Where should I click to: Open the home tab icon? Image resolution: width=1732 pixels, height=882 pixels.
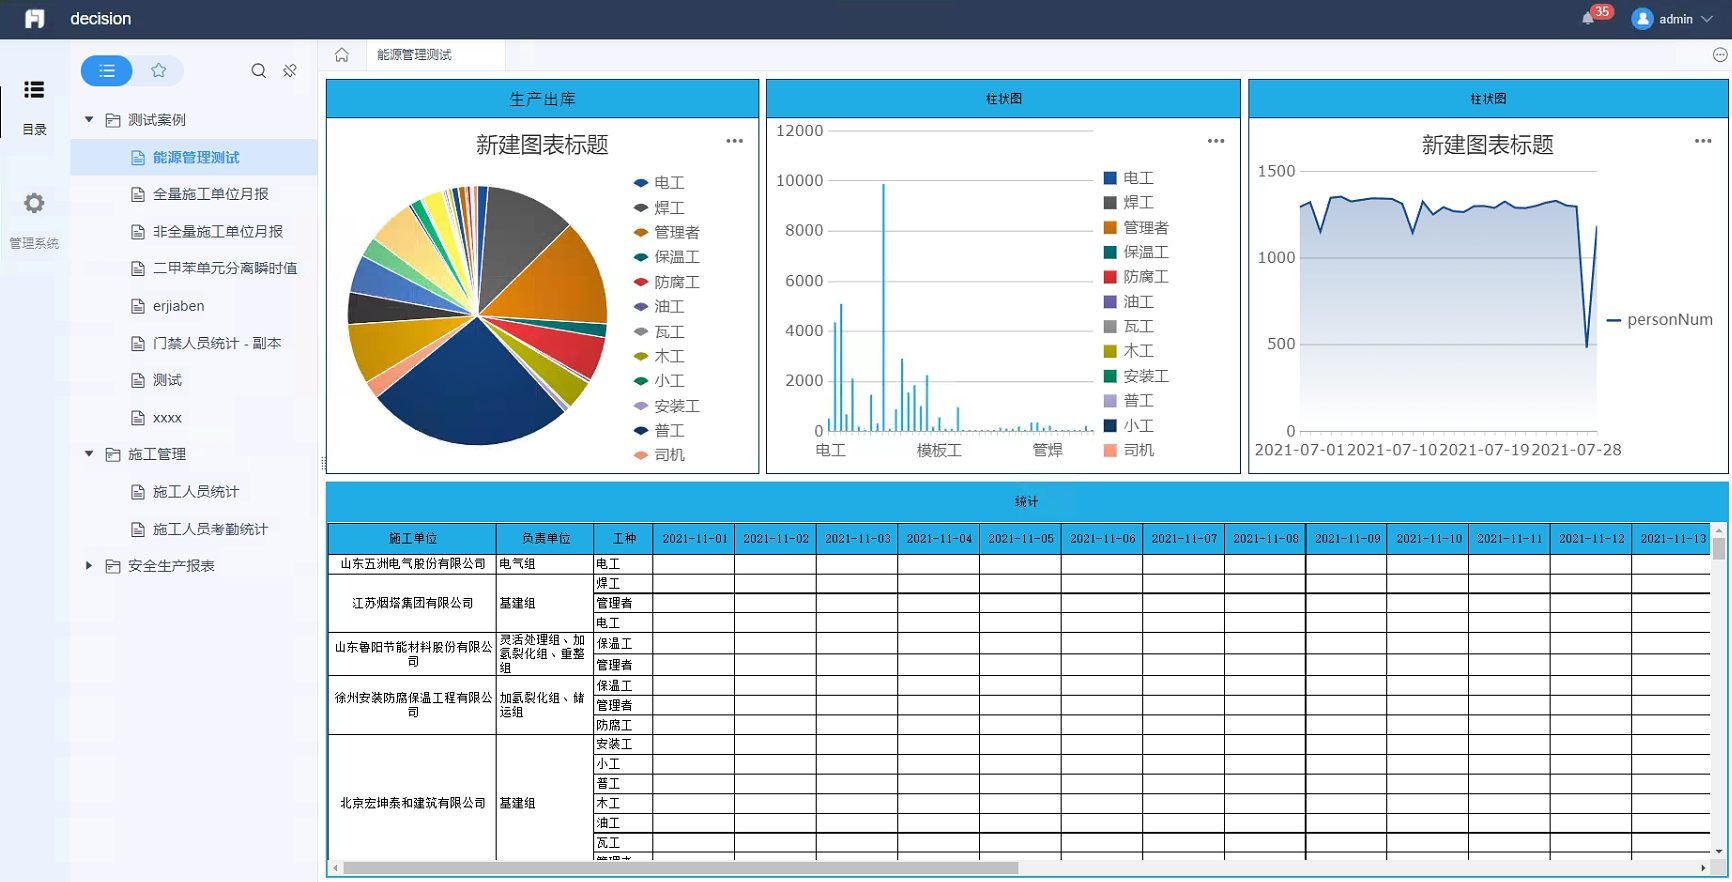pos(342,55)
